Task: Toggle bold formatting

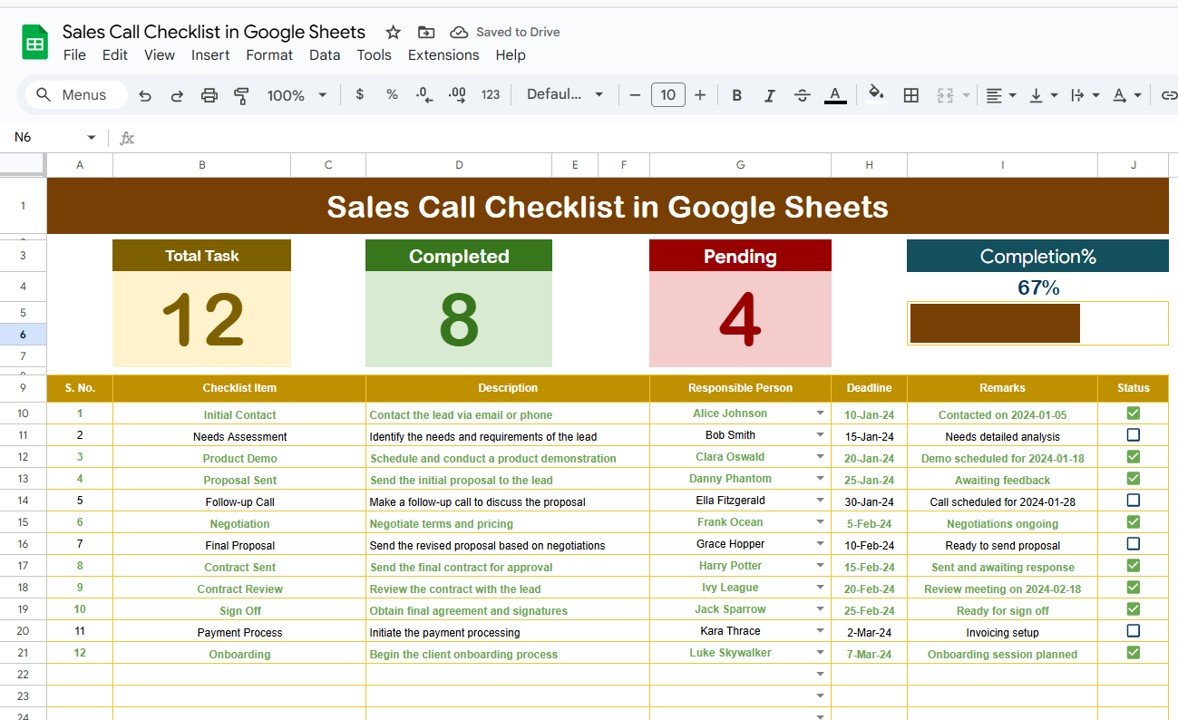Action: pyautogui.click(x=737, y=95)
